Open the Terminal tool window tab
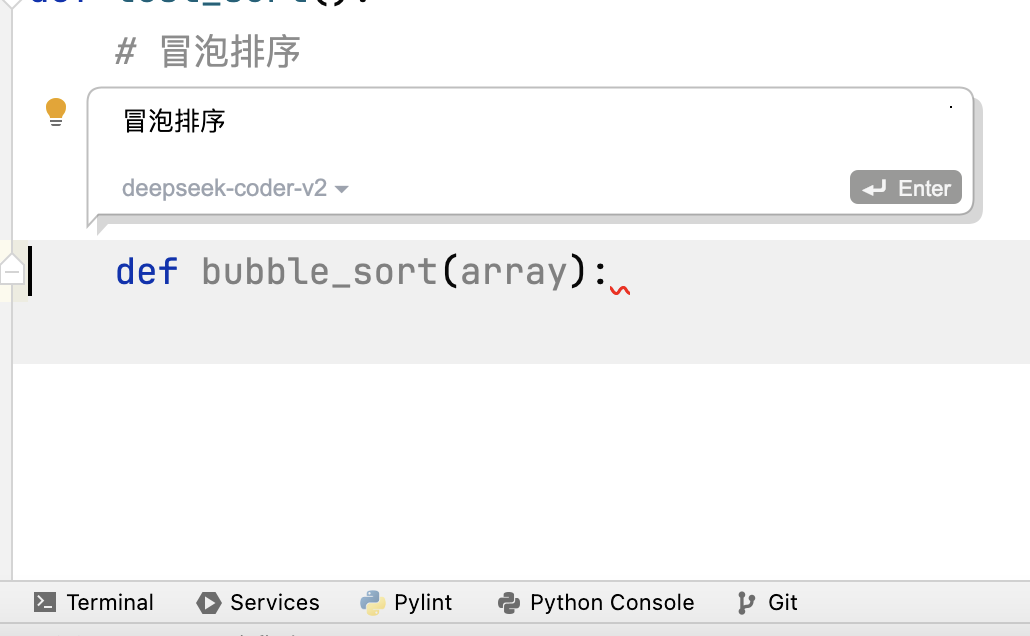The image size is (1030, 636). (x=110, y=602)
